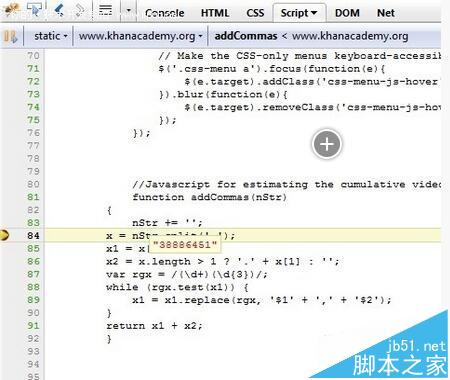
Task: Open the Script tab dropdown
Action: coord(299,13)
